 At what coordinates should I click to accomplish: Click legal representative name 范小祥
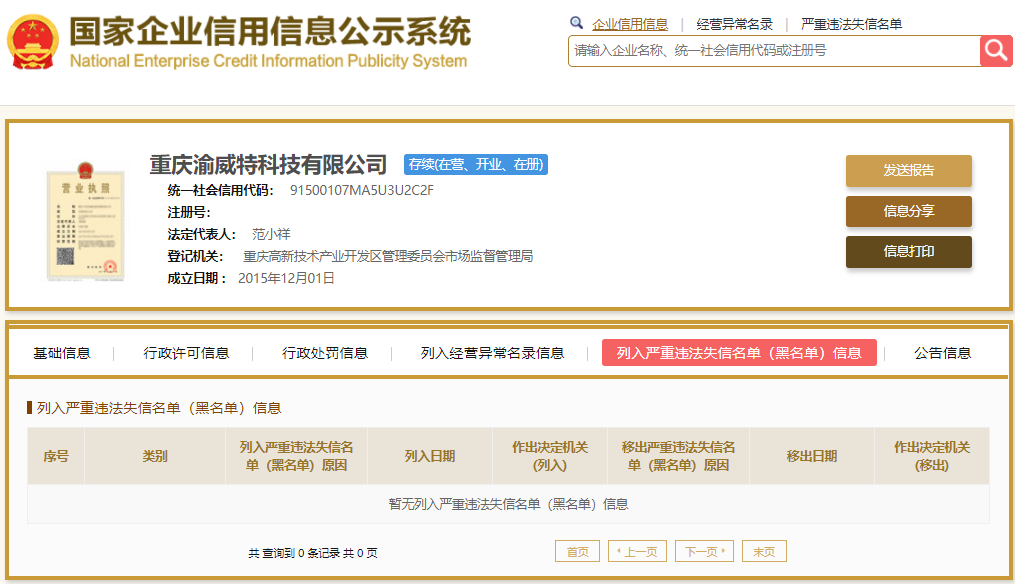pos(271,234)
